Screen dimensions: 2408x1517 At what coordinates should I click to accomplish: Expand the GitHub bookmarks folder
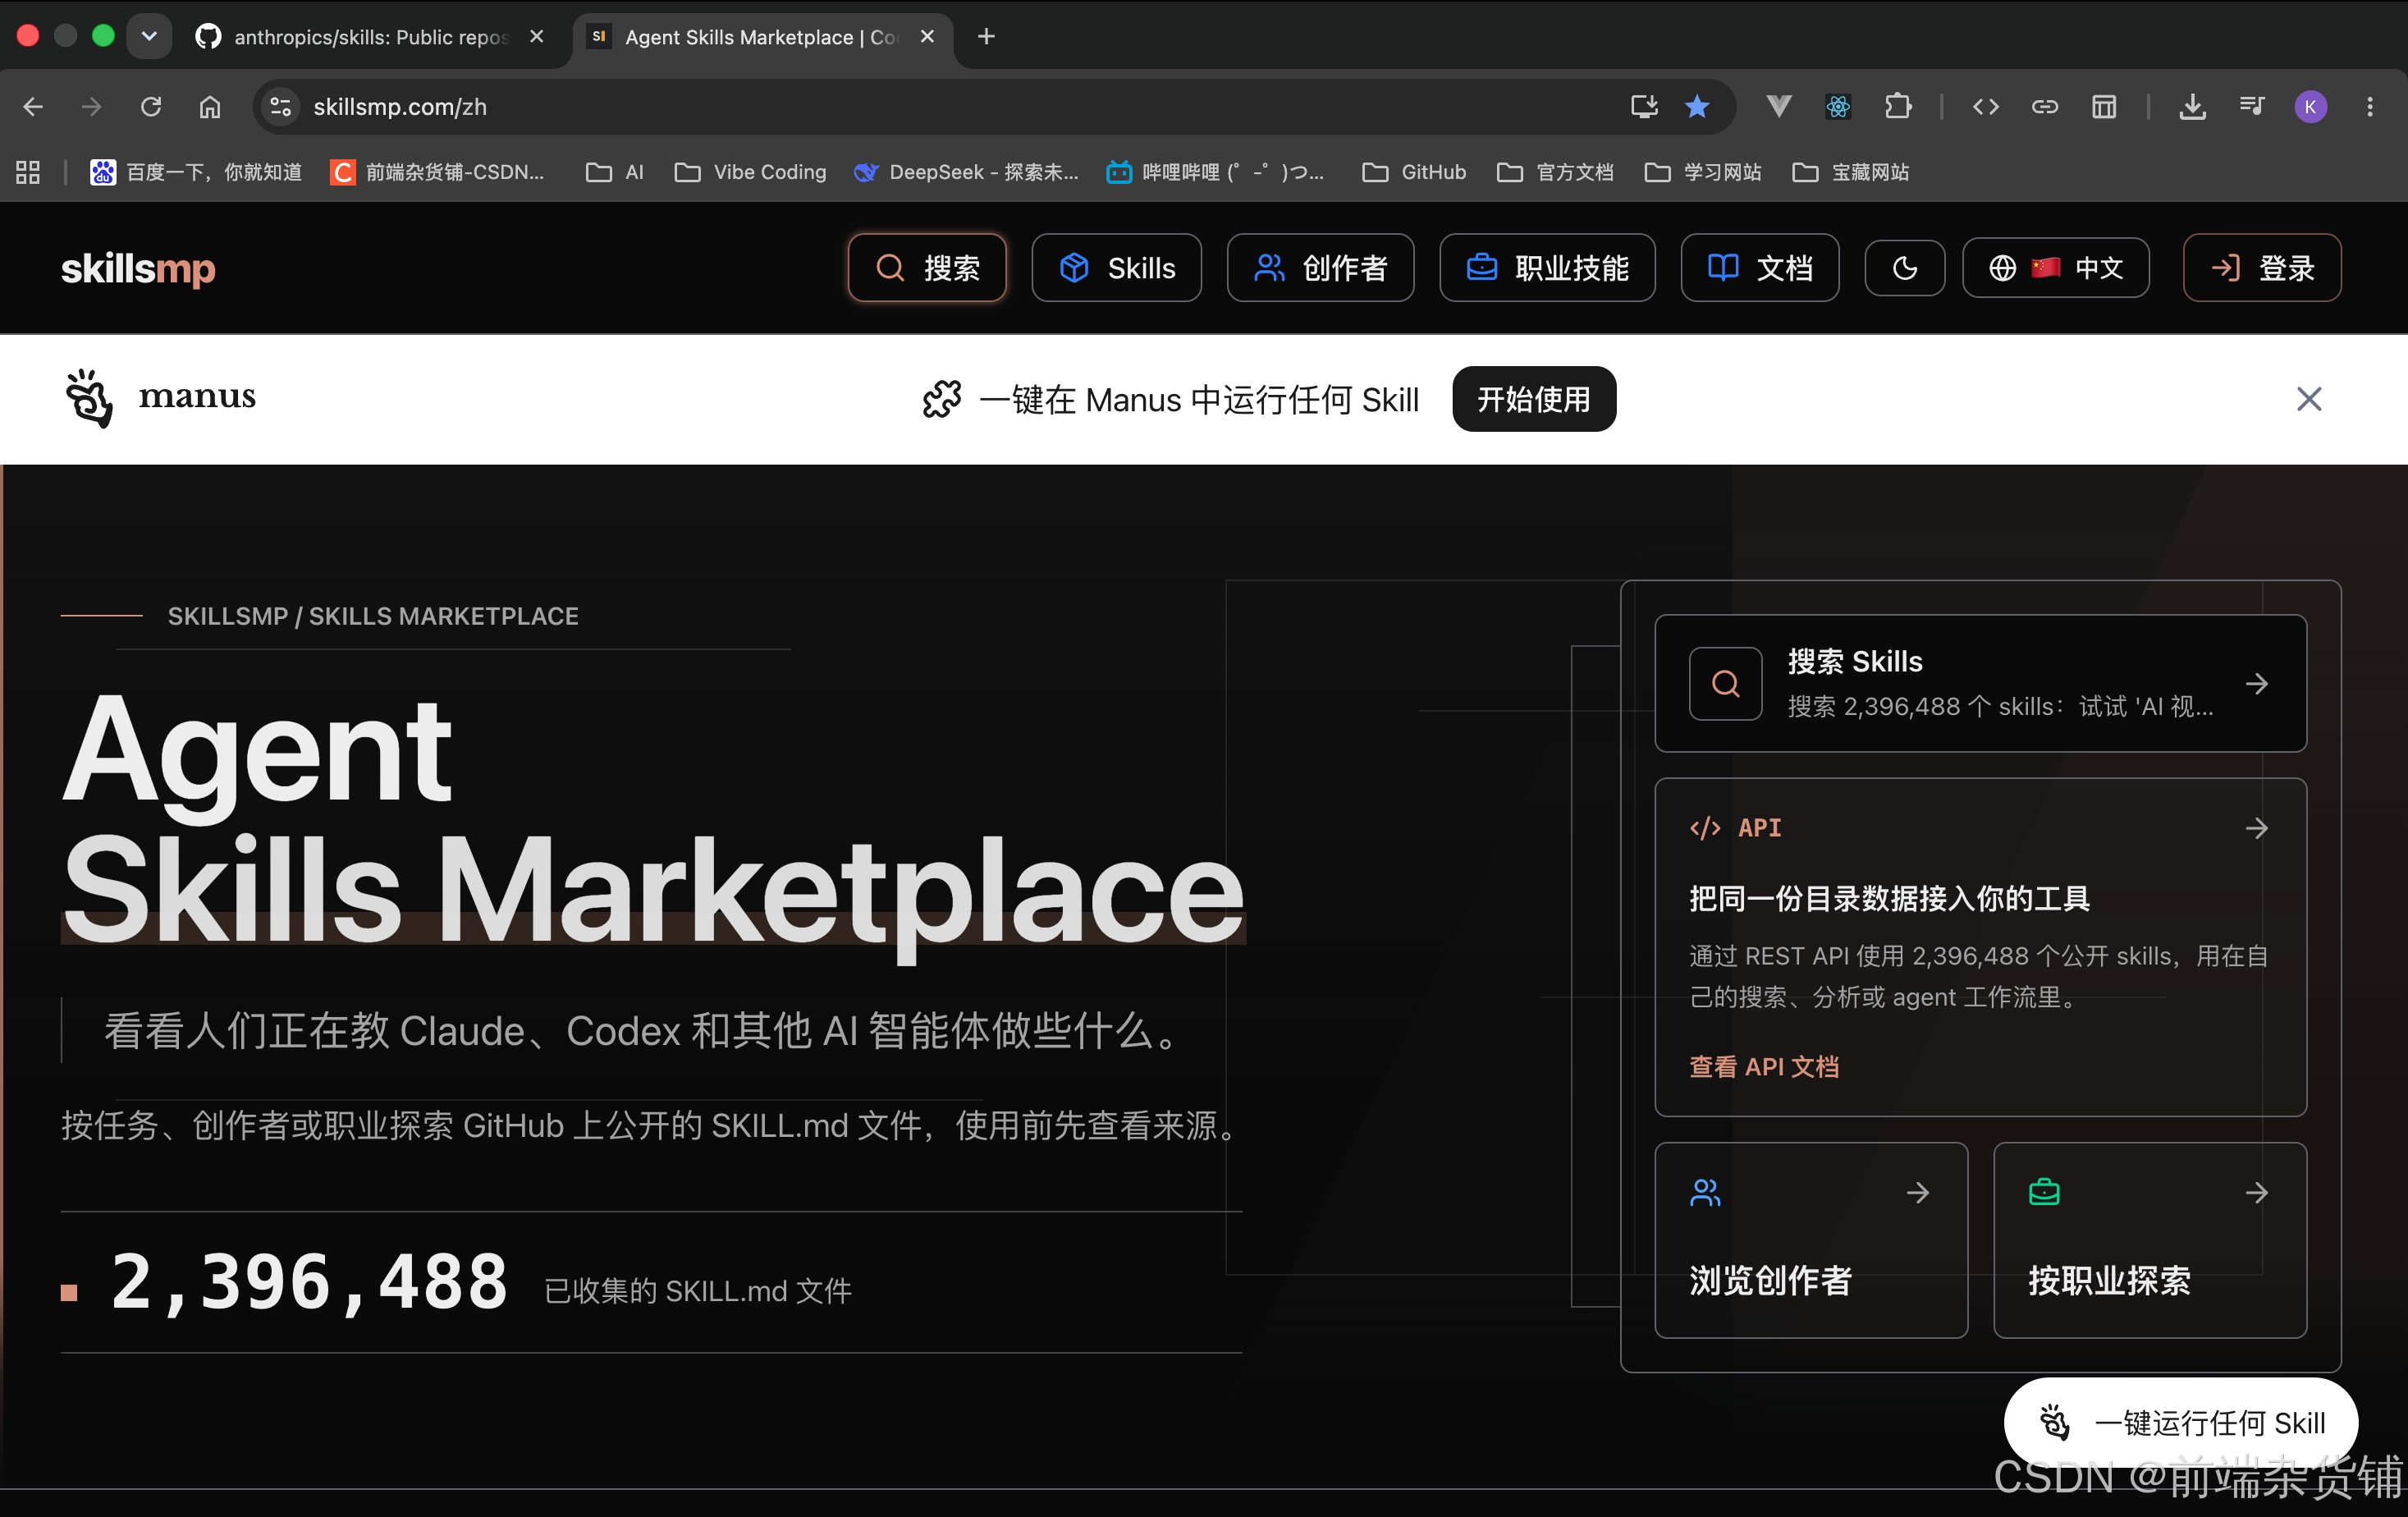point(1415,172)
